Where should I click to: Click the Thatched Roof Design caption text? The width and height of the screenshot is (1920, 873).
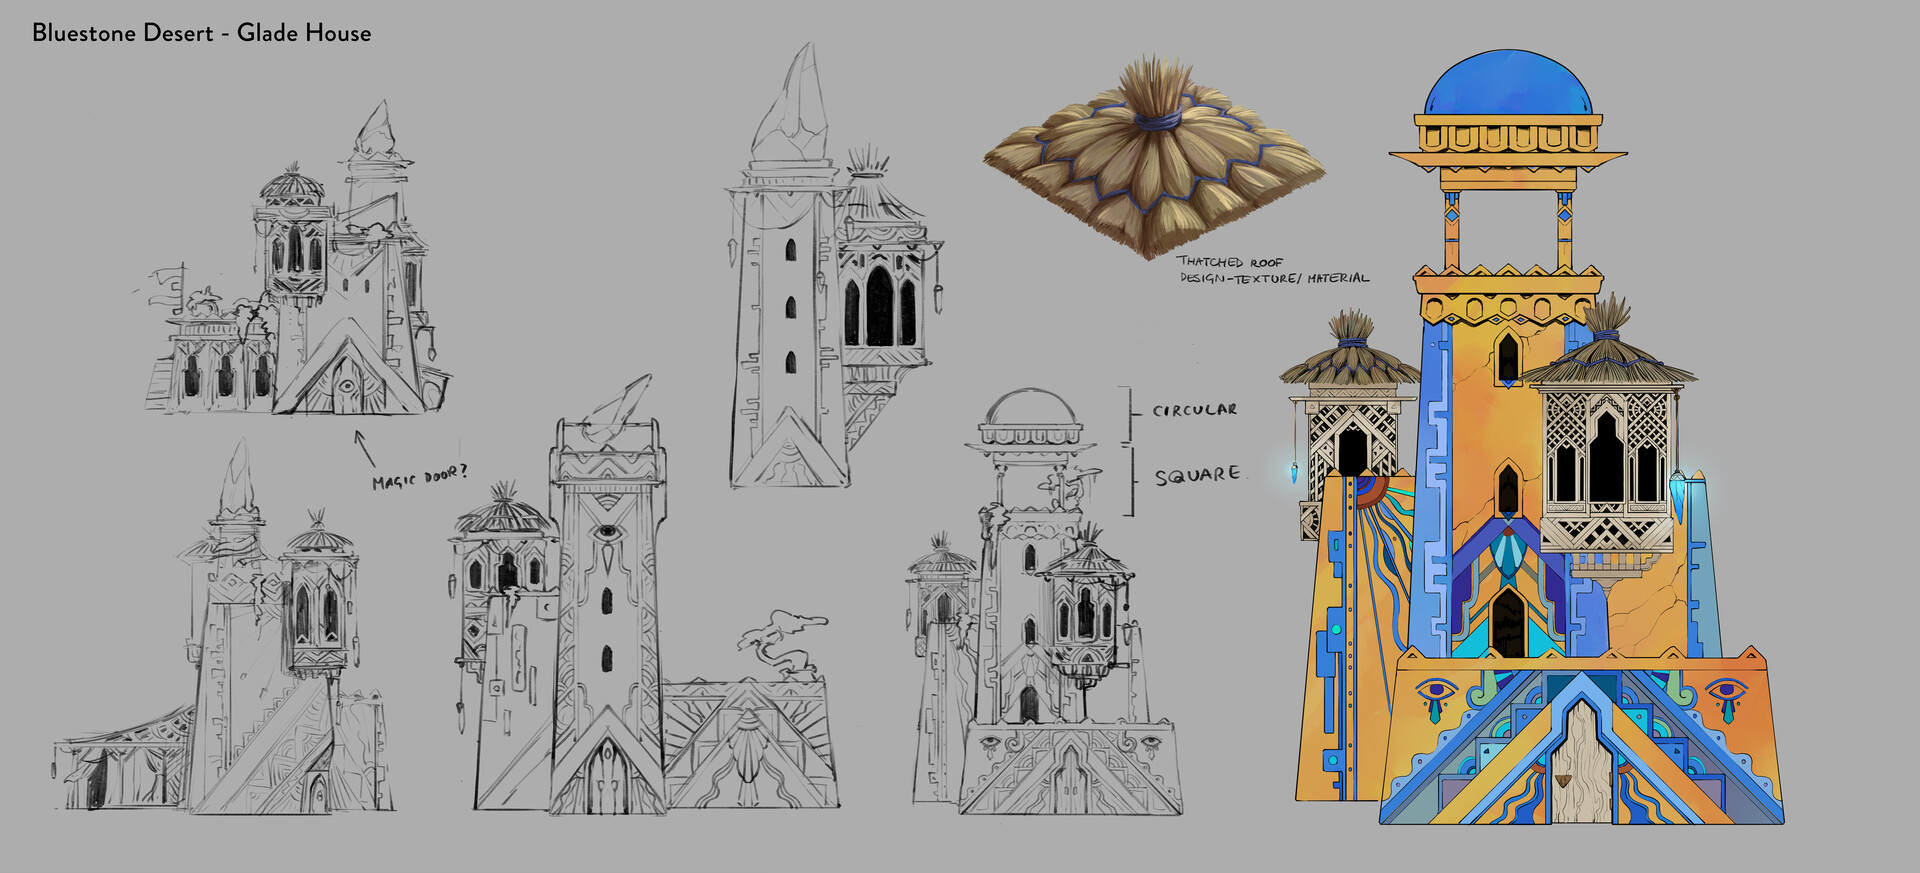tap(1273, 270)
